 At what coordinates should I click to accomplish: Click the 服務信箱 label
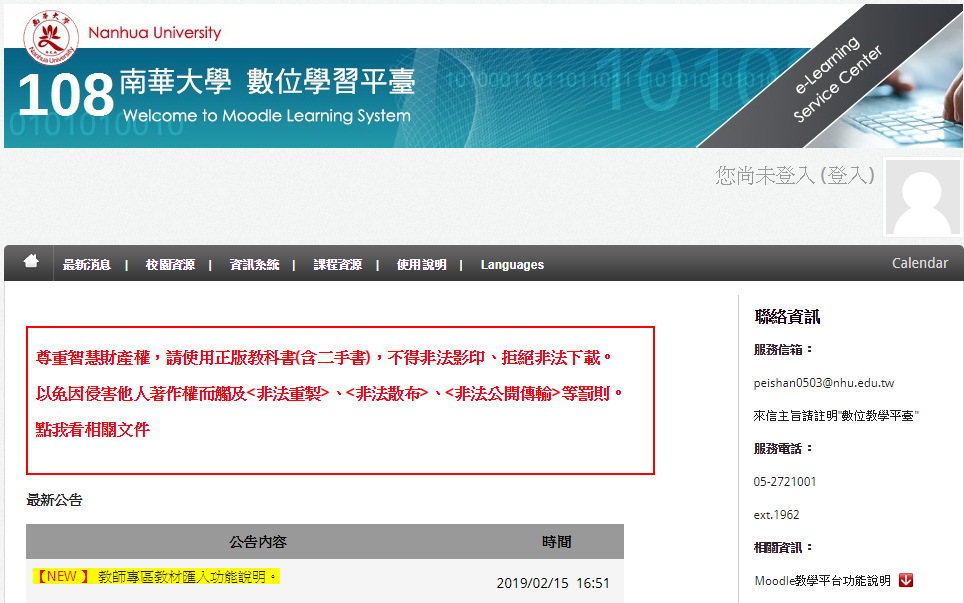(x=783, y=350)
